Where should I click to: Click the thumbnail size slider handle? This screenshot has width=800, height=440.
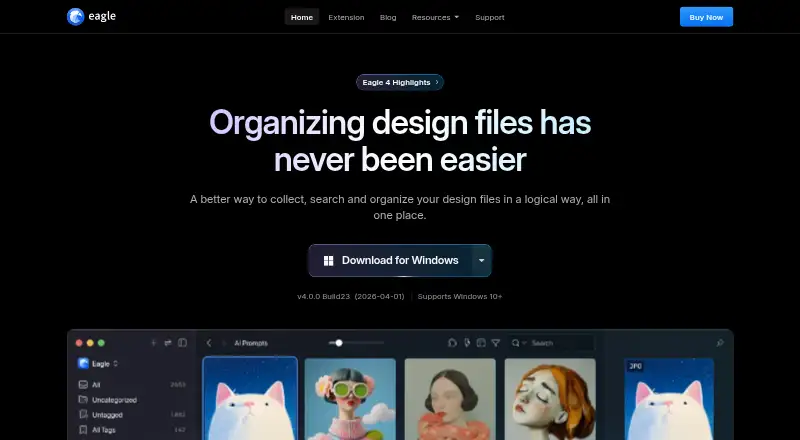click(x=339, y=343)
